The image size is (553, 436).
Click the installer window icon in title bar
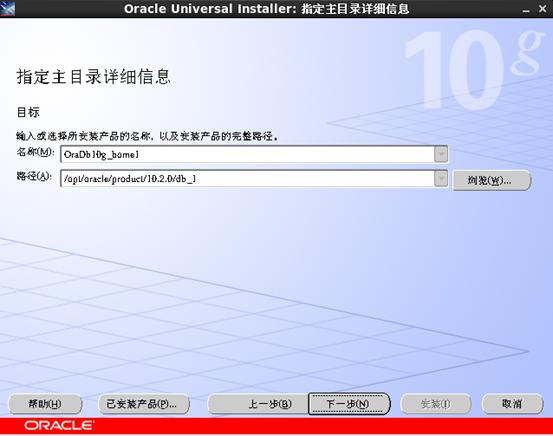(x=7, y=8)
